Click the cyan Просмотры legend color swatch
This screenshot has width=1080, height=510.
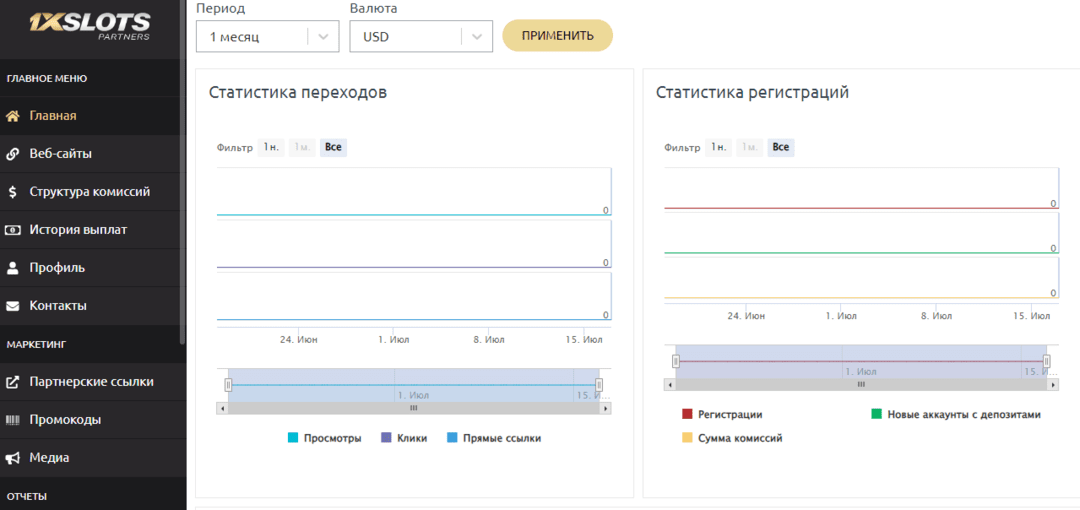[293, 438]
